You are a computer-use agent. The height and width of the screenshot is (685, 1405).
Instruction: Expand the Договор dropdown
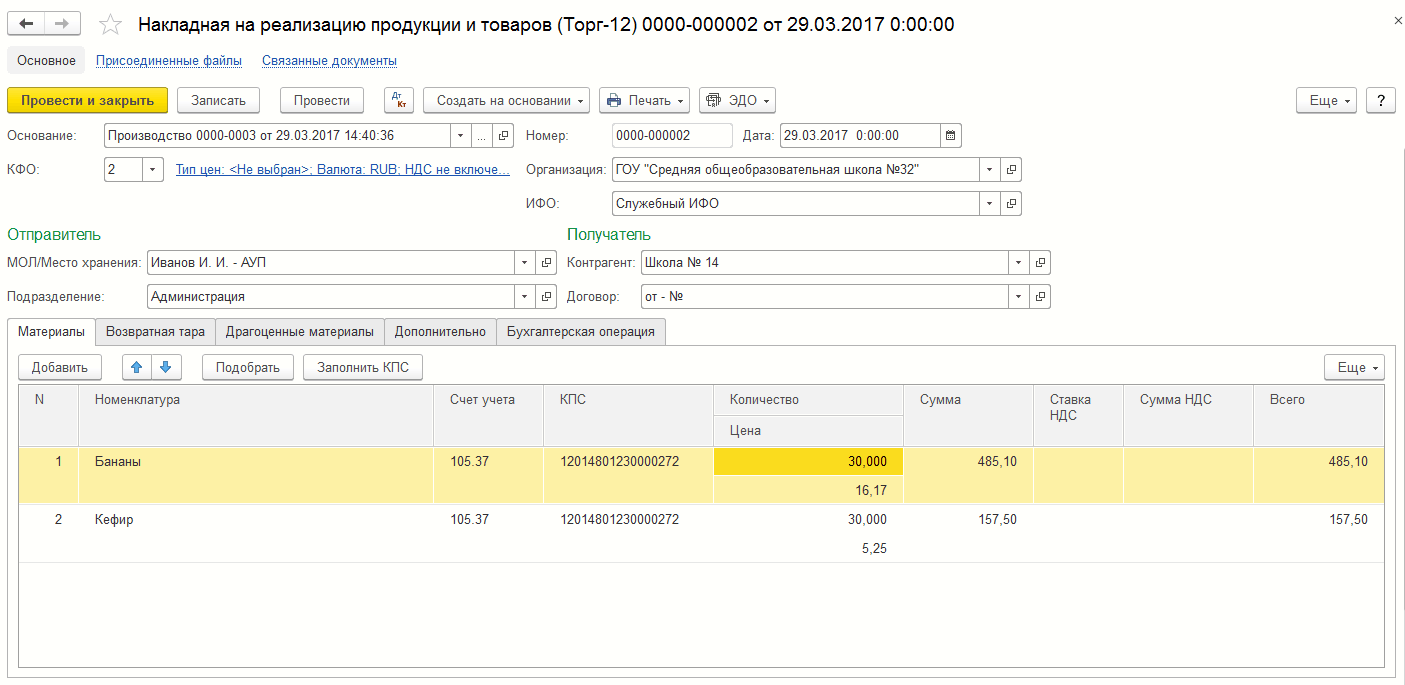[x=1018, y=296]
